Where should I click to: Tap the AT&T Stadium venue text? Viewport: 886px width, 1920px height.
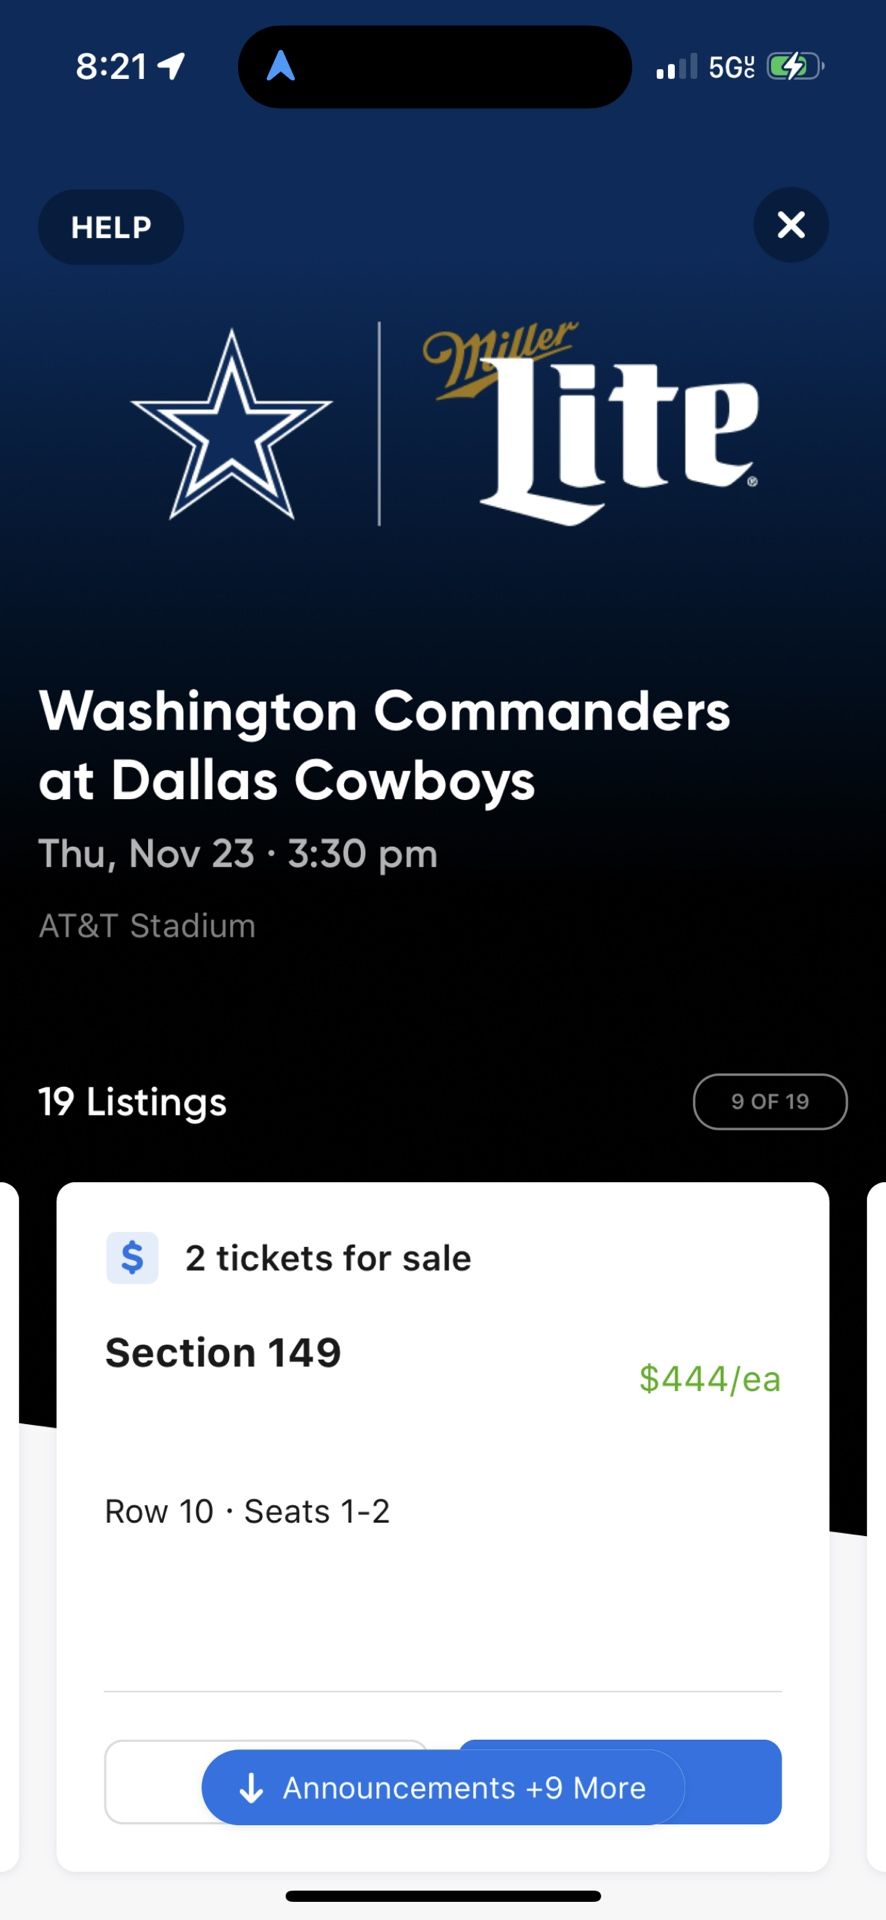point(147,925)
